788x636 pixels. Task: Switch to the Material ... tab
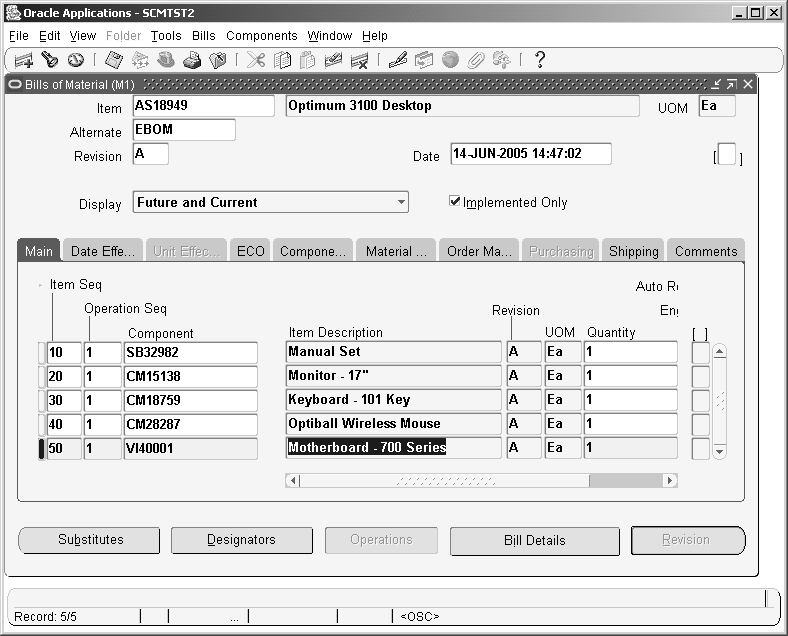tap(396, 251)
